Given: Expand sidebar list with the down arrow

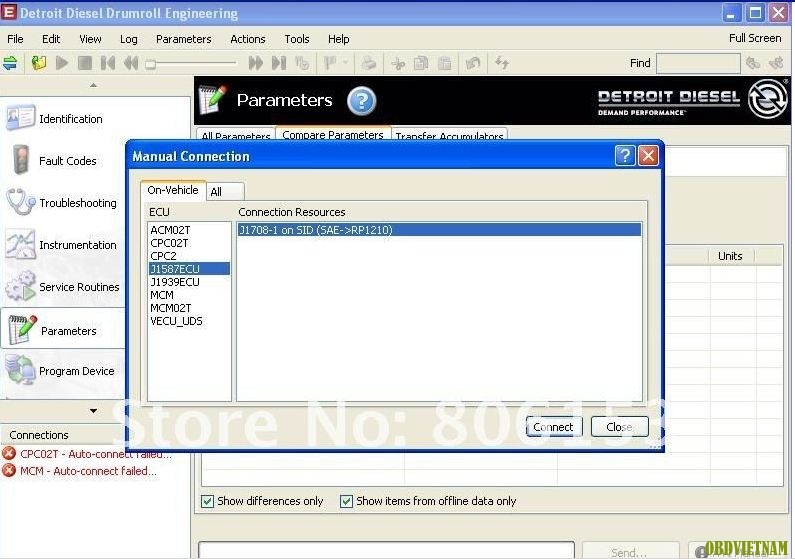Looking at the screenshot, I should [94, 410].
